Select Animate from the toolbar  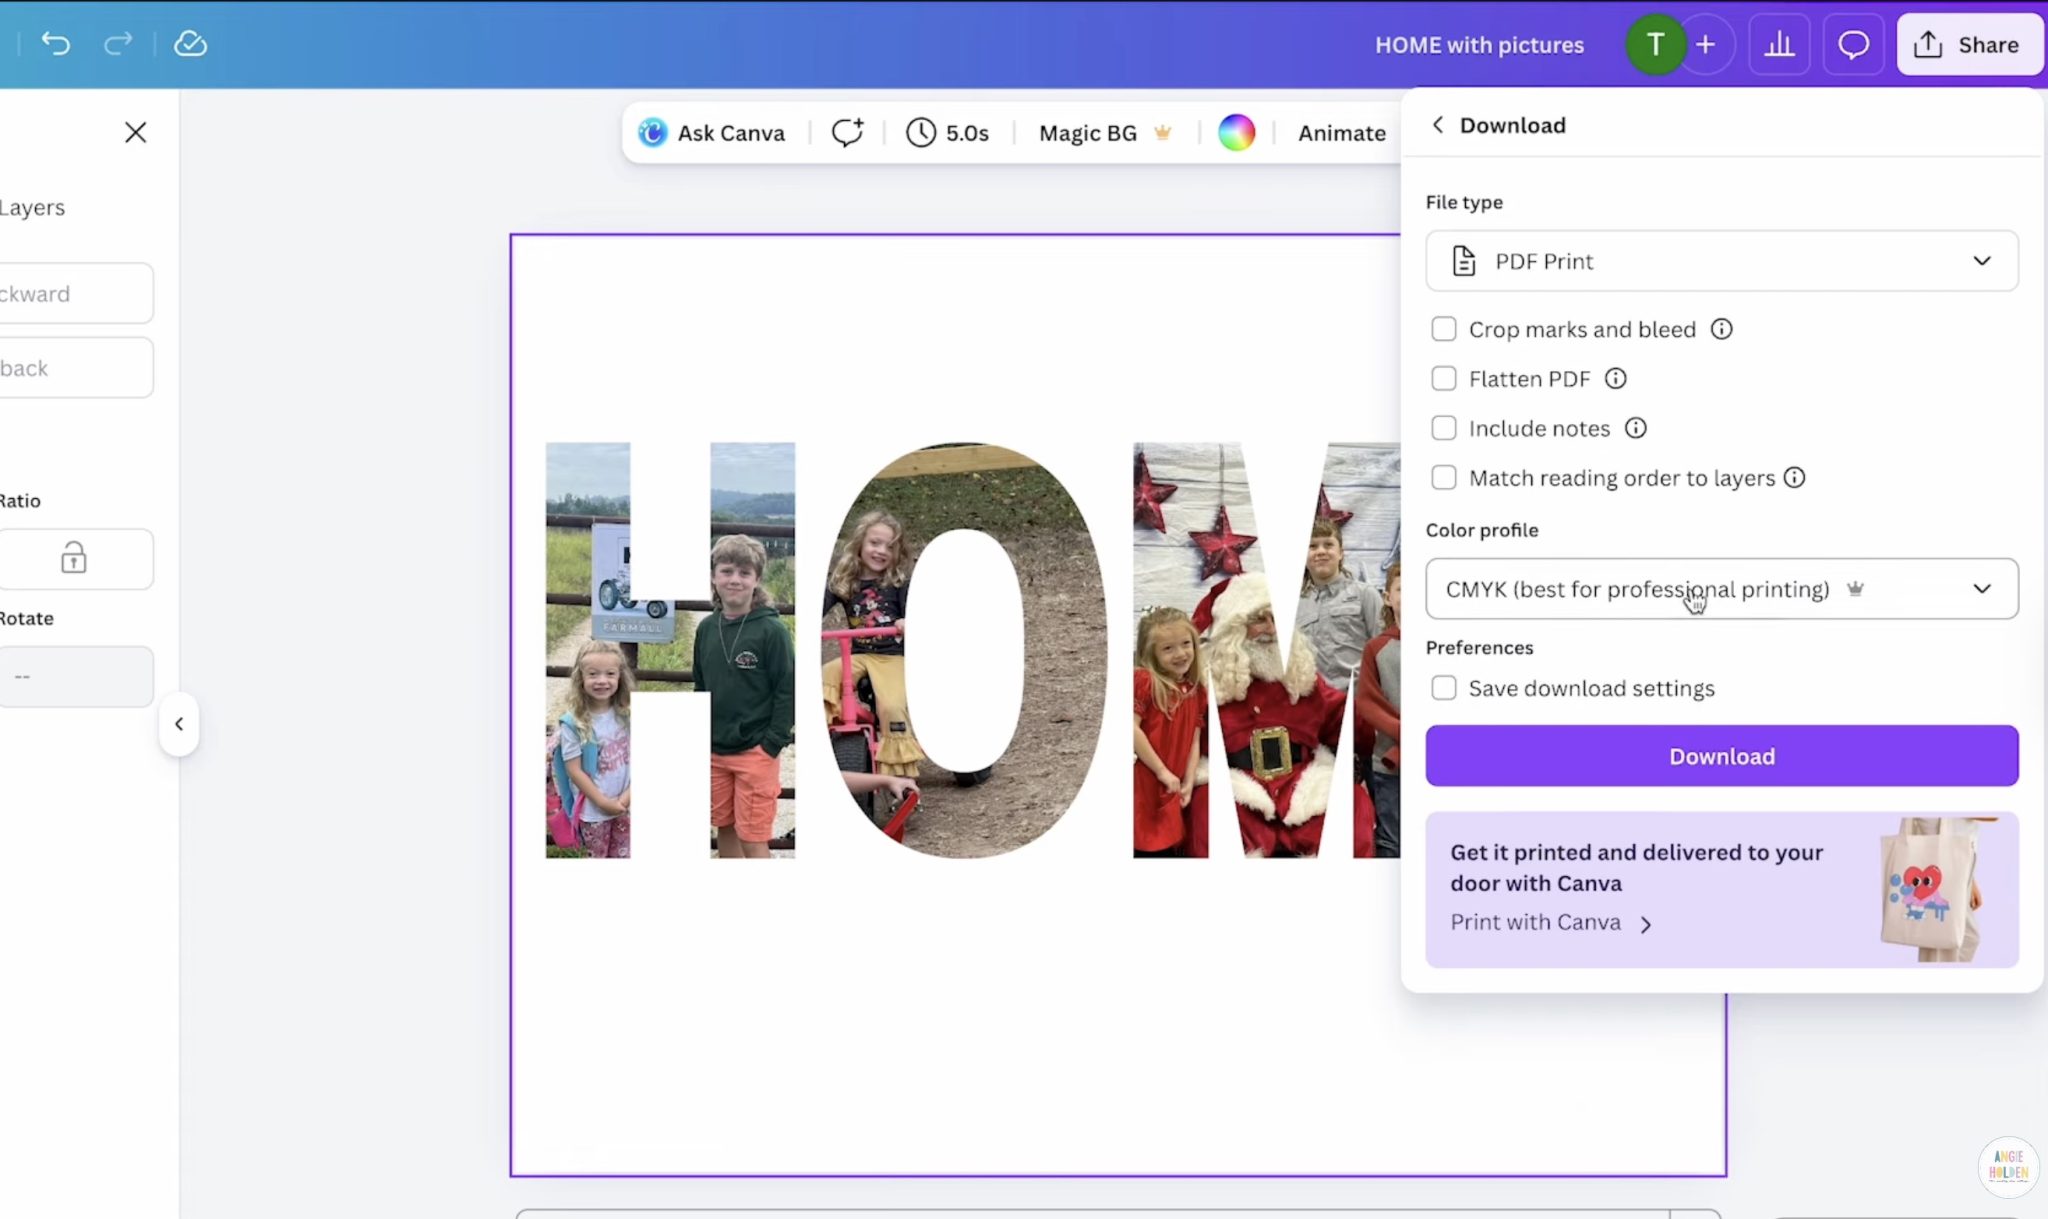click(x=1341, y=132)
